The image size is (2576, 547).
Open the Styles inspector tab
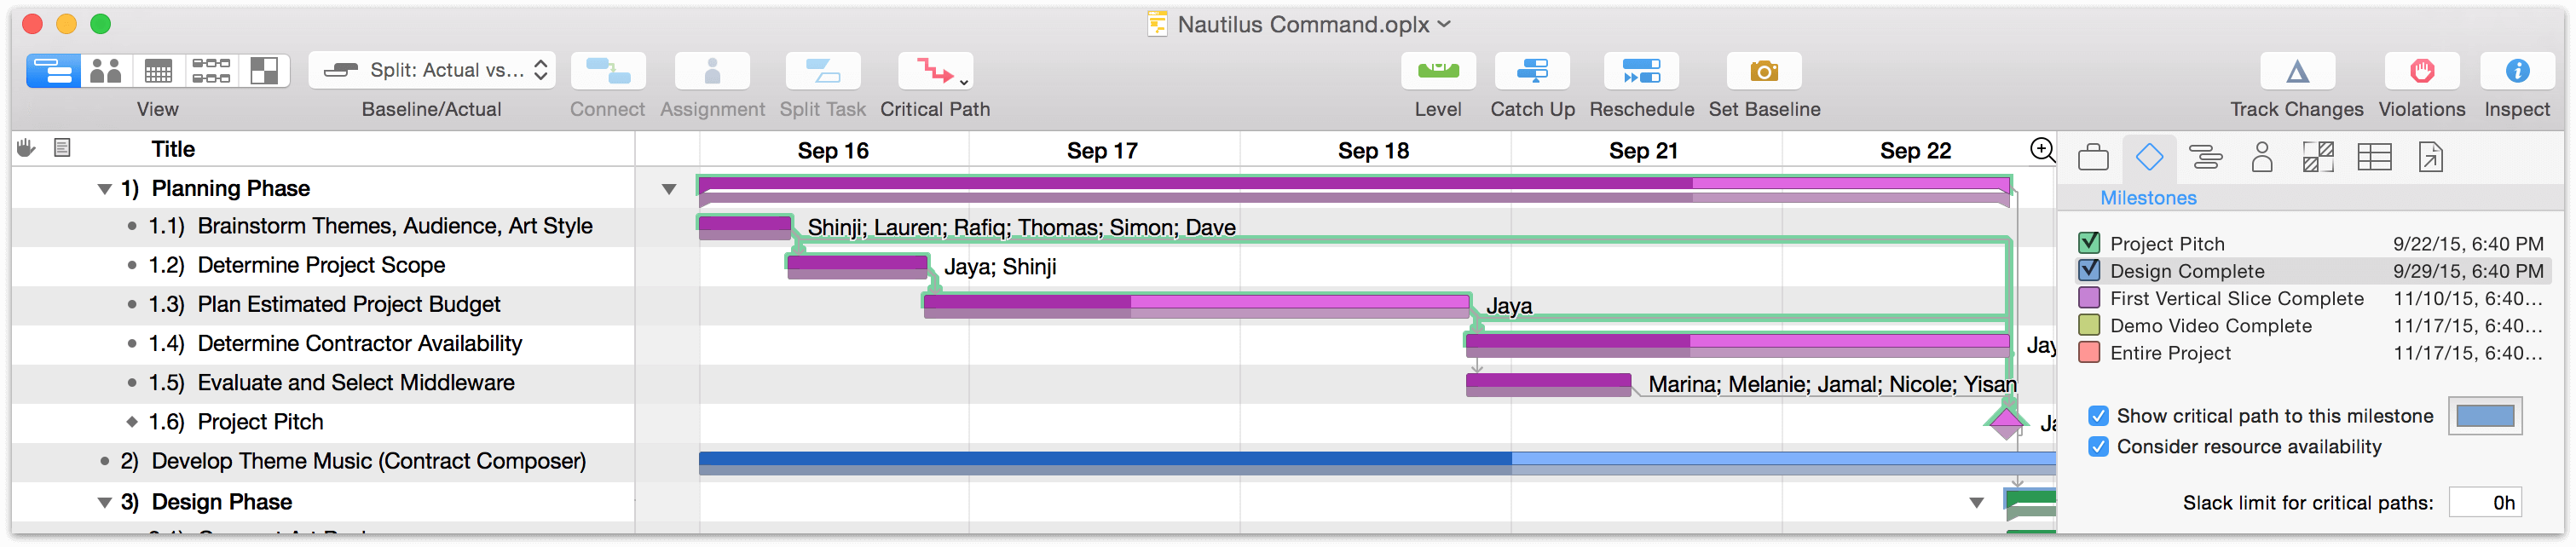pos(2317,157)
